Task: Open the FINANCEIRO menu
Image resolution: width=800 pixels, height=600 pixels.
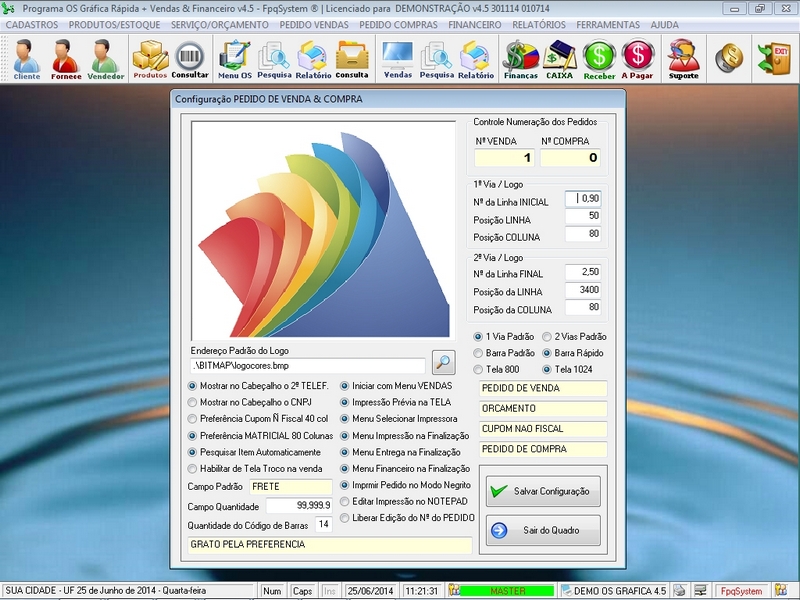Action: pyautogui.click(x=474, y=24)
